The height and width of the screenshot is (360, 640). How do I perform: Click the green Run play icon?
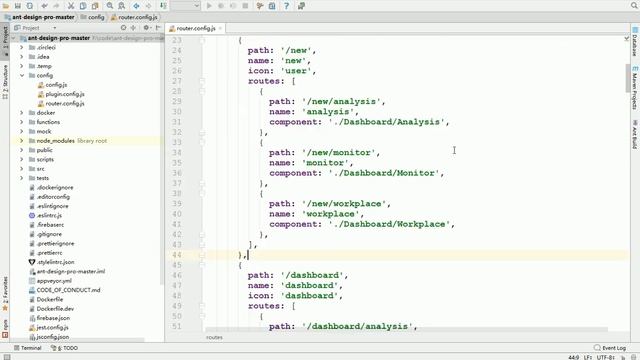click(209, 6)
